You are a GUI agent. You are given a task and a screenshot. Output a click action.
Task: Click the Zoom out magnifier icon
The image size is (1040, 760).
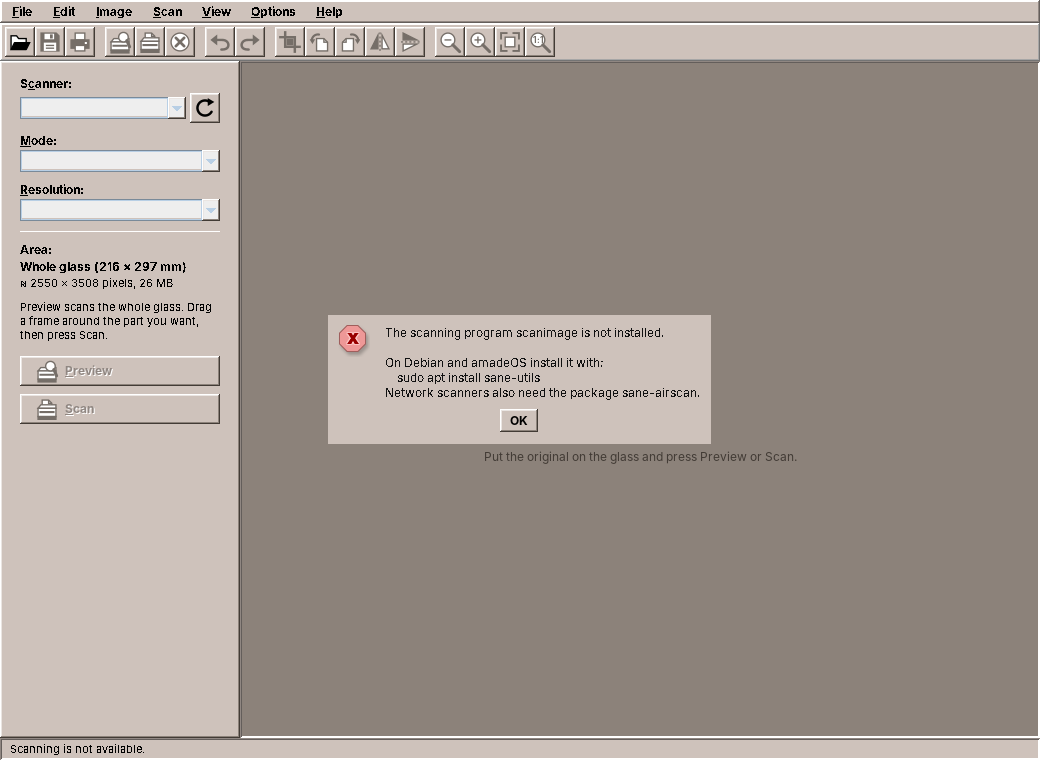(450, 42)
